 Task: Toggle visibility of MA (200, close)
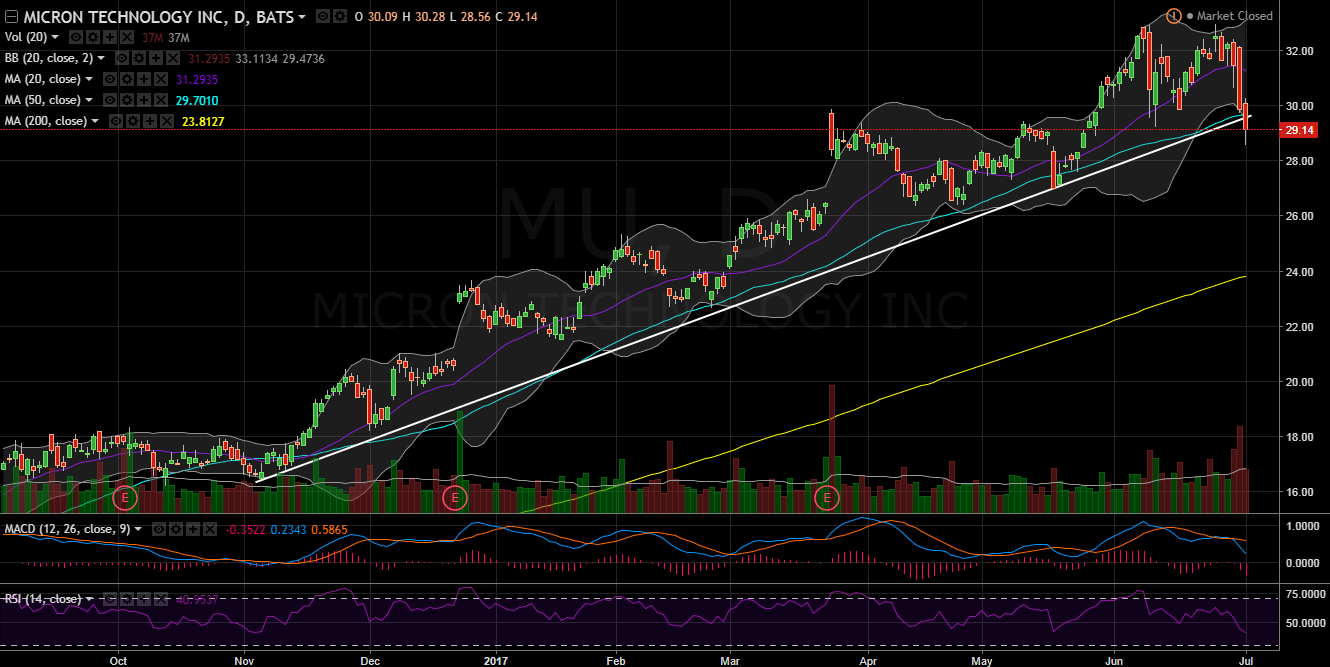point(118,121)
